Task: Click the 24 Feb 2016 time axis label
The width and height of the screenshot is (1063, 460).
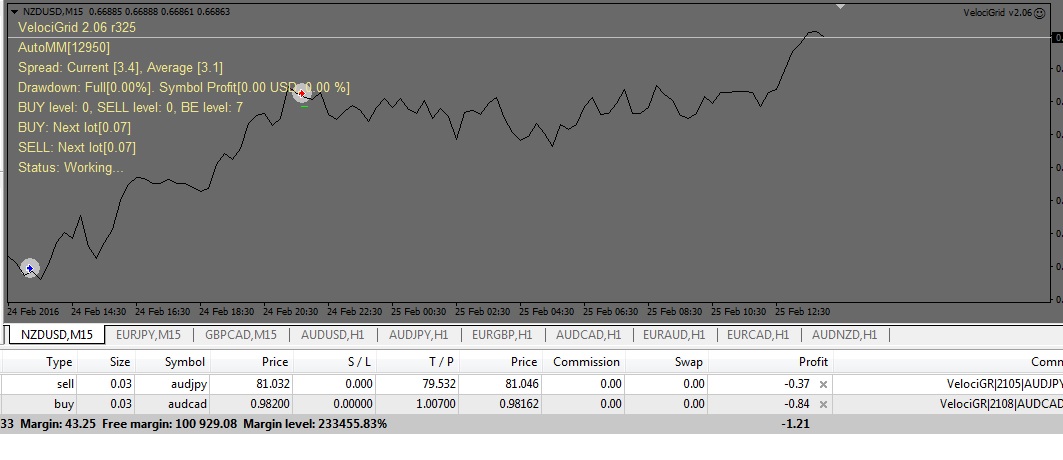Action: point(33,312)
